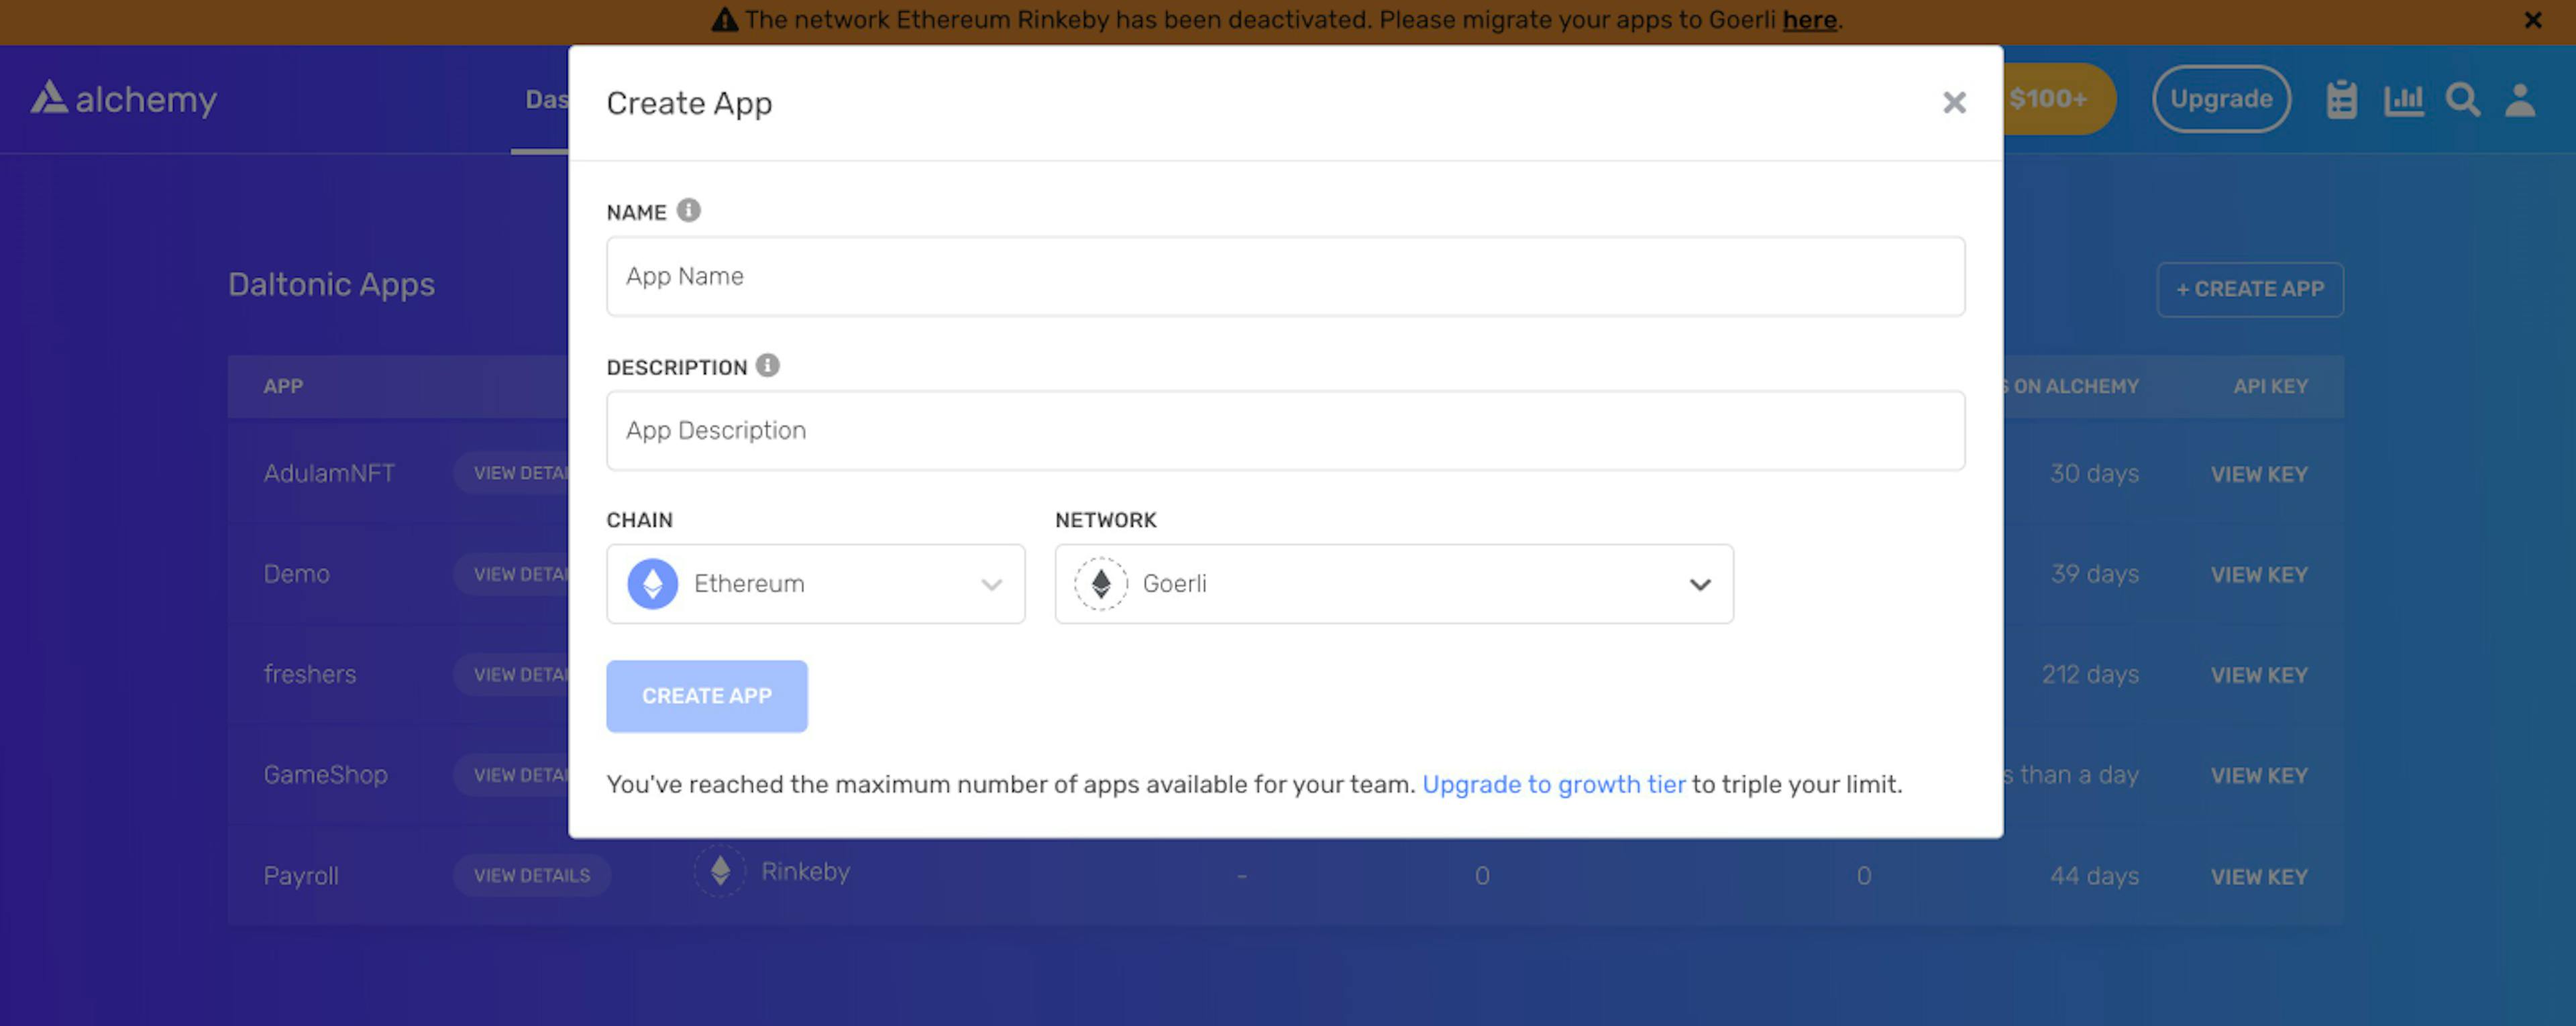The height and width of the screenshot is (1026, 2576).
Task: Click the + CREATE APP button on the dashboard
Action: pyautogui.click(x=2250, y=289)
